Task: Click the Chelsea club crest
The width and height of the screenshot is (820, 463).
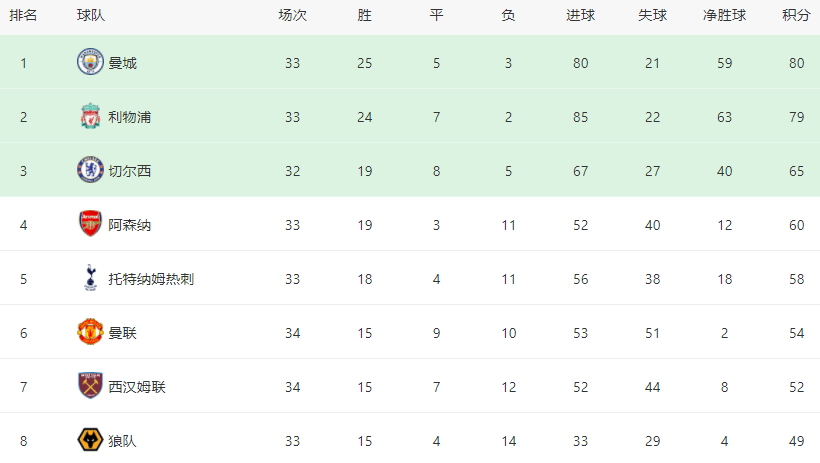Action: pyautogui.click(x=90, y=170)
